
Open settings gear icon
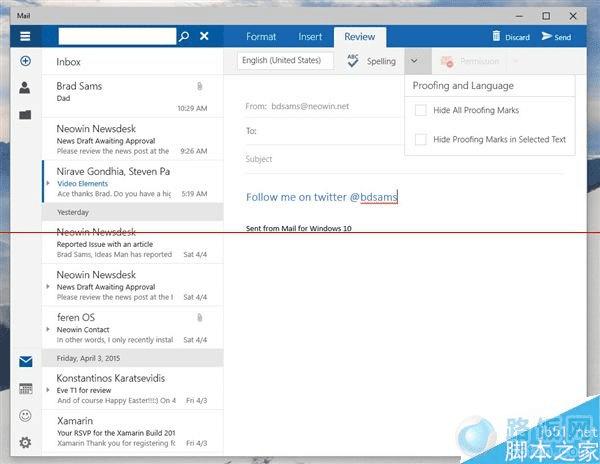click(x=25, y=443)
